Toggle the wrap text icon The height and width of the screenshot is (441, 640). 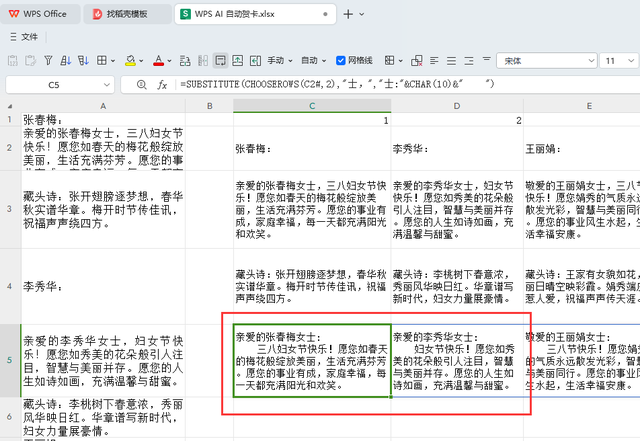coord(220,61)
